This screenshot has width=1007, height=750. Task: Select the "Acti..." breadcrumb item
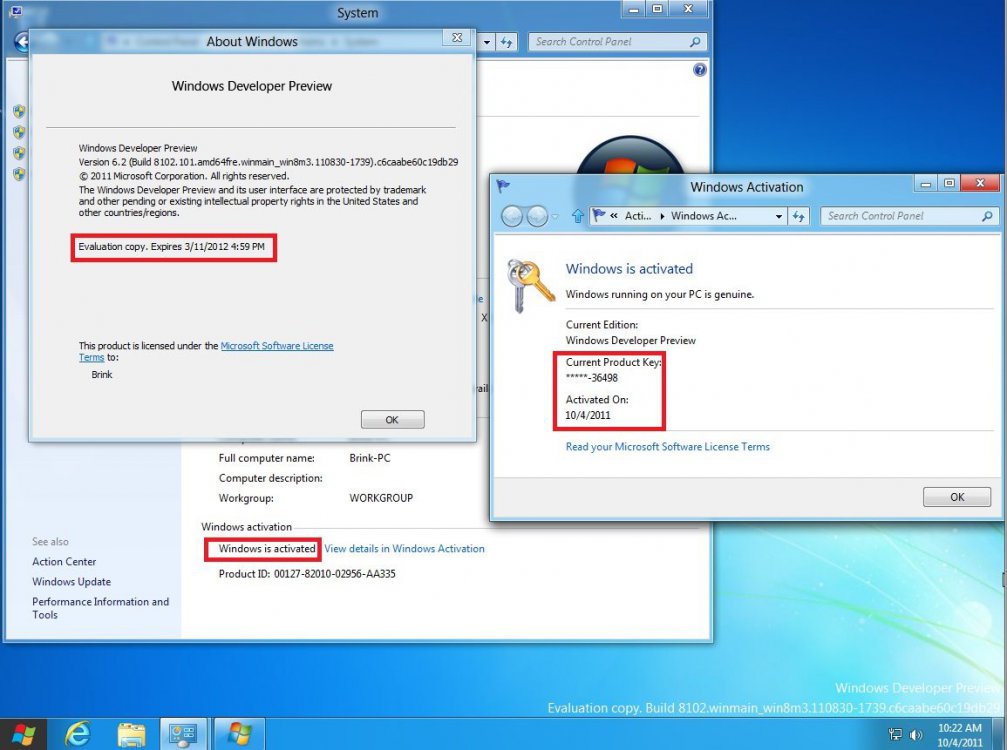(x=638, y=216)
